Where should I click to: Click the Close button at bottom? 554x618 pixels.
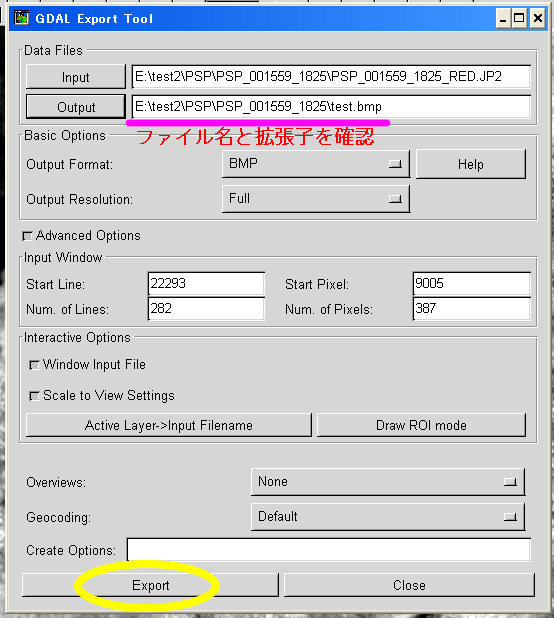(x=409, y=585)
